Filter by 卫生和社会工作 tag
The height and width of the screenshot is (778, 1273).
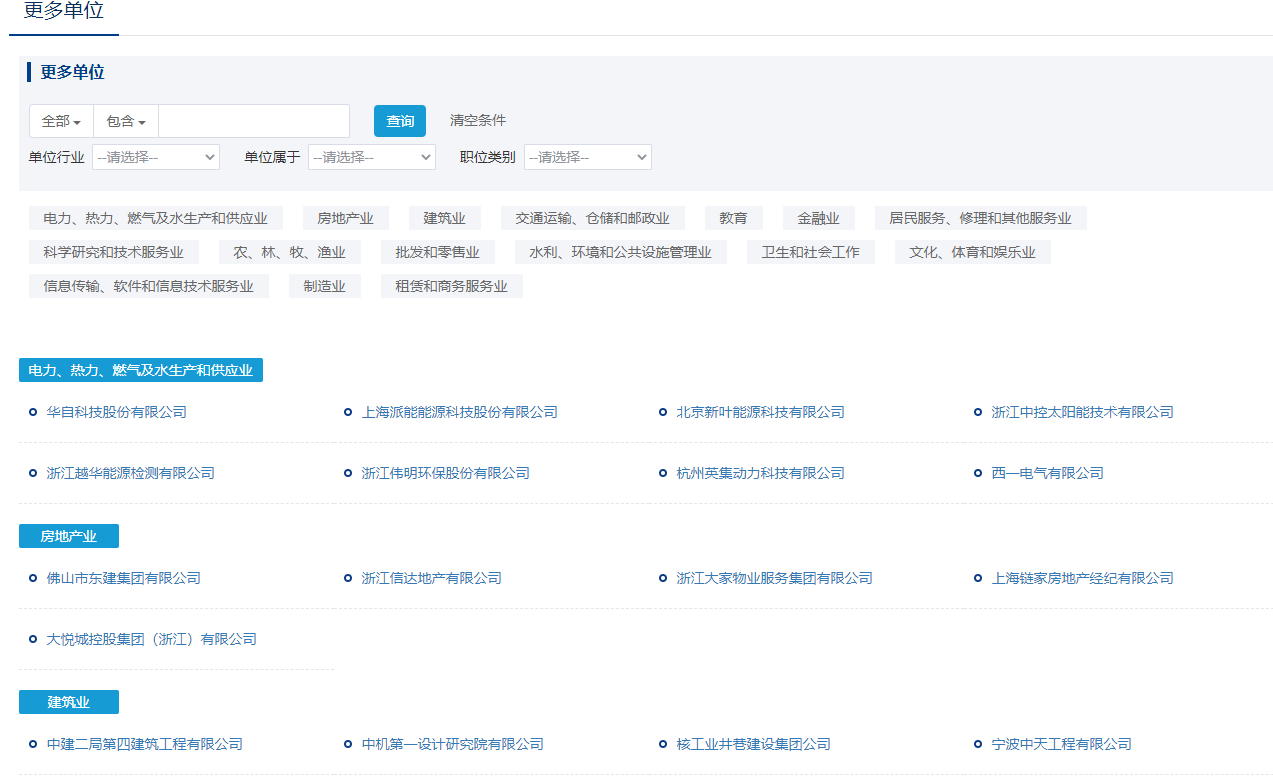(811, 252)
